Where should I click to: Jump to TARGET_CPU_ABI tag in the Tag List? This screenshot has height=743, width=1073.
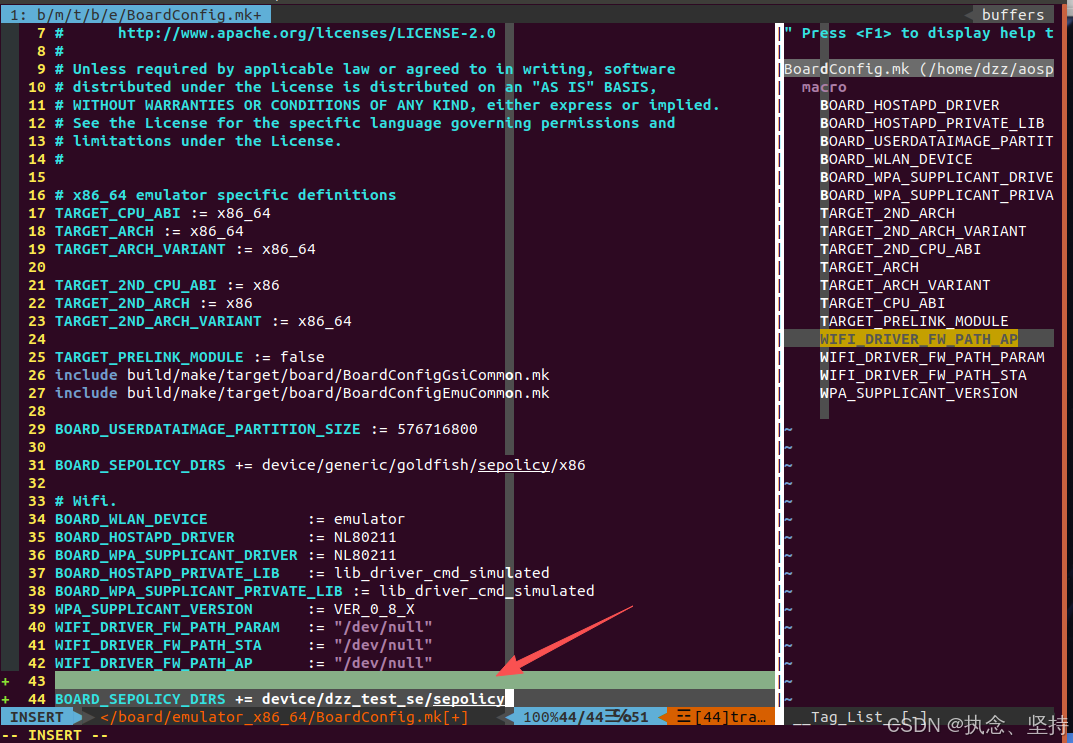(x=882, y=303)
